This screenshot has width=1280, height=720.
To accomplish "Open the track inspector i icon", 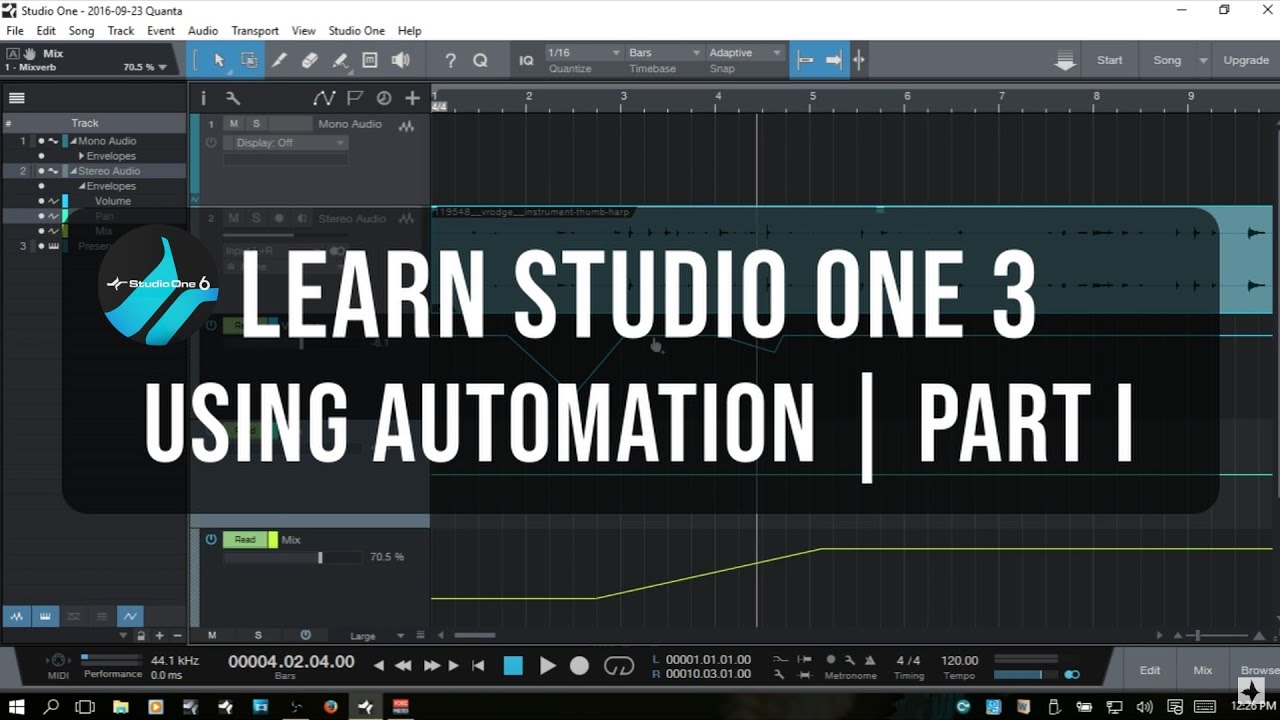I will coord(203,98).
